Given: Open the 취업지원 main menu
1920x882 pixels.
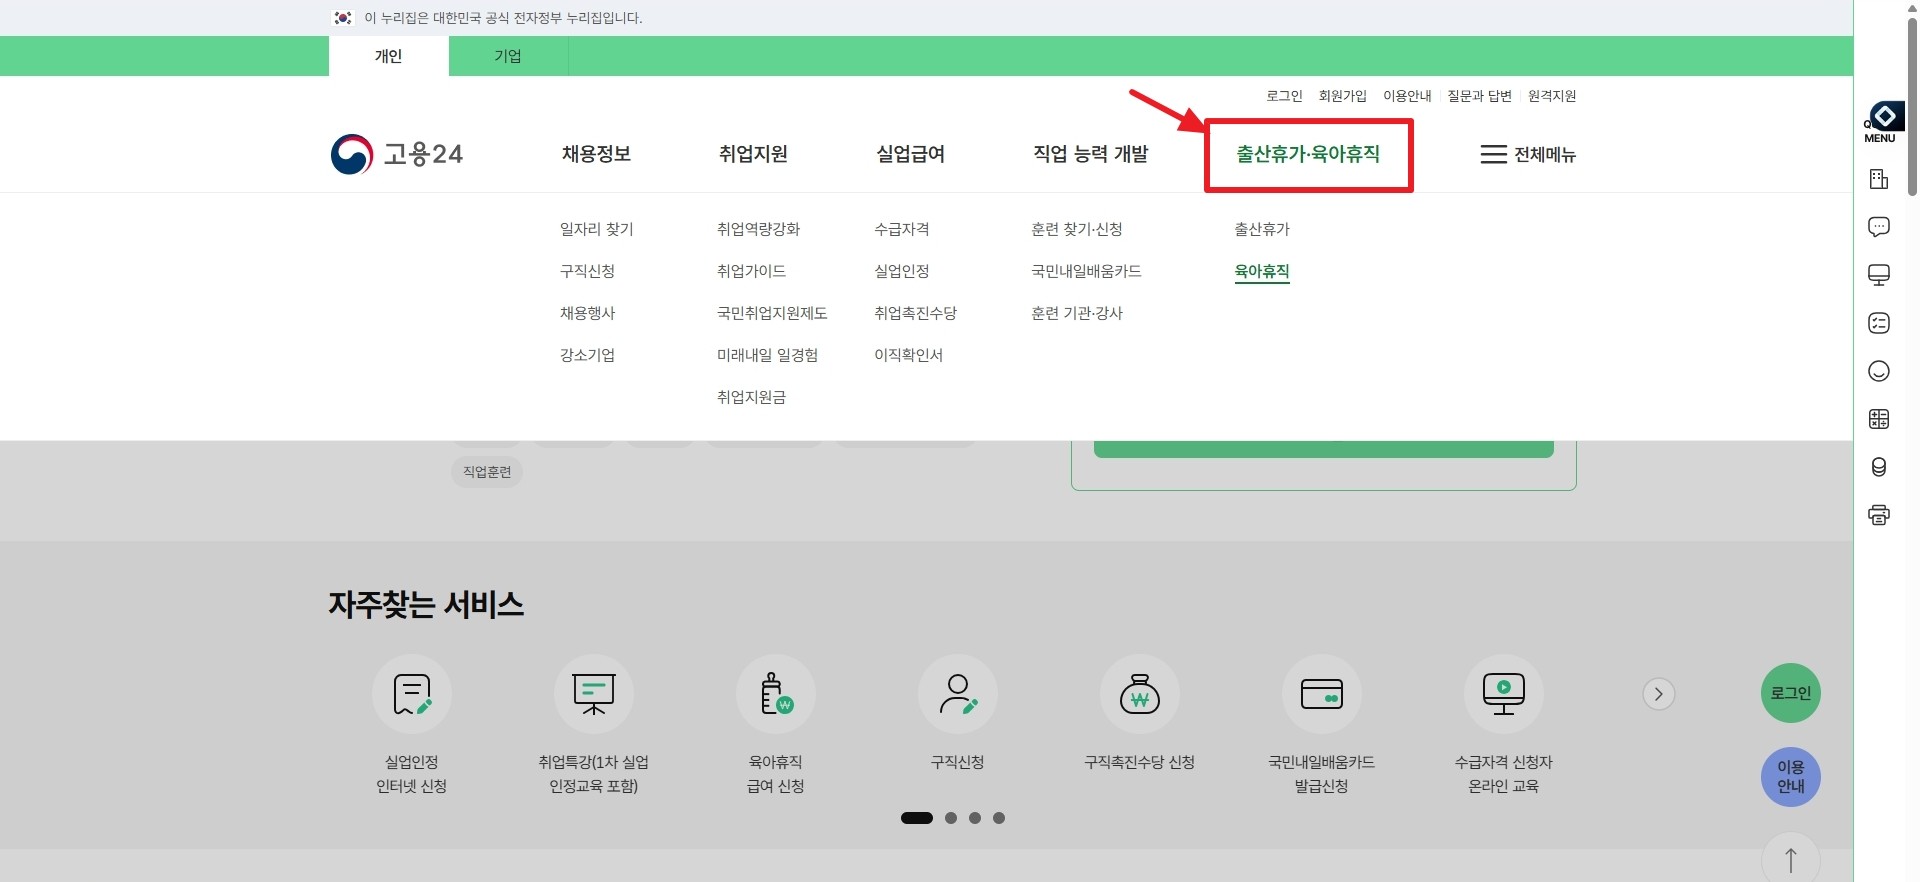Looking at the screenshot, I should [x=753, y=154].
